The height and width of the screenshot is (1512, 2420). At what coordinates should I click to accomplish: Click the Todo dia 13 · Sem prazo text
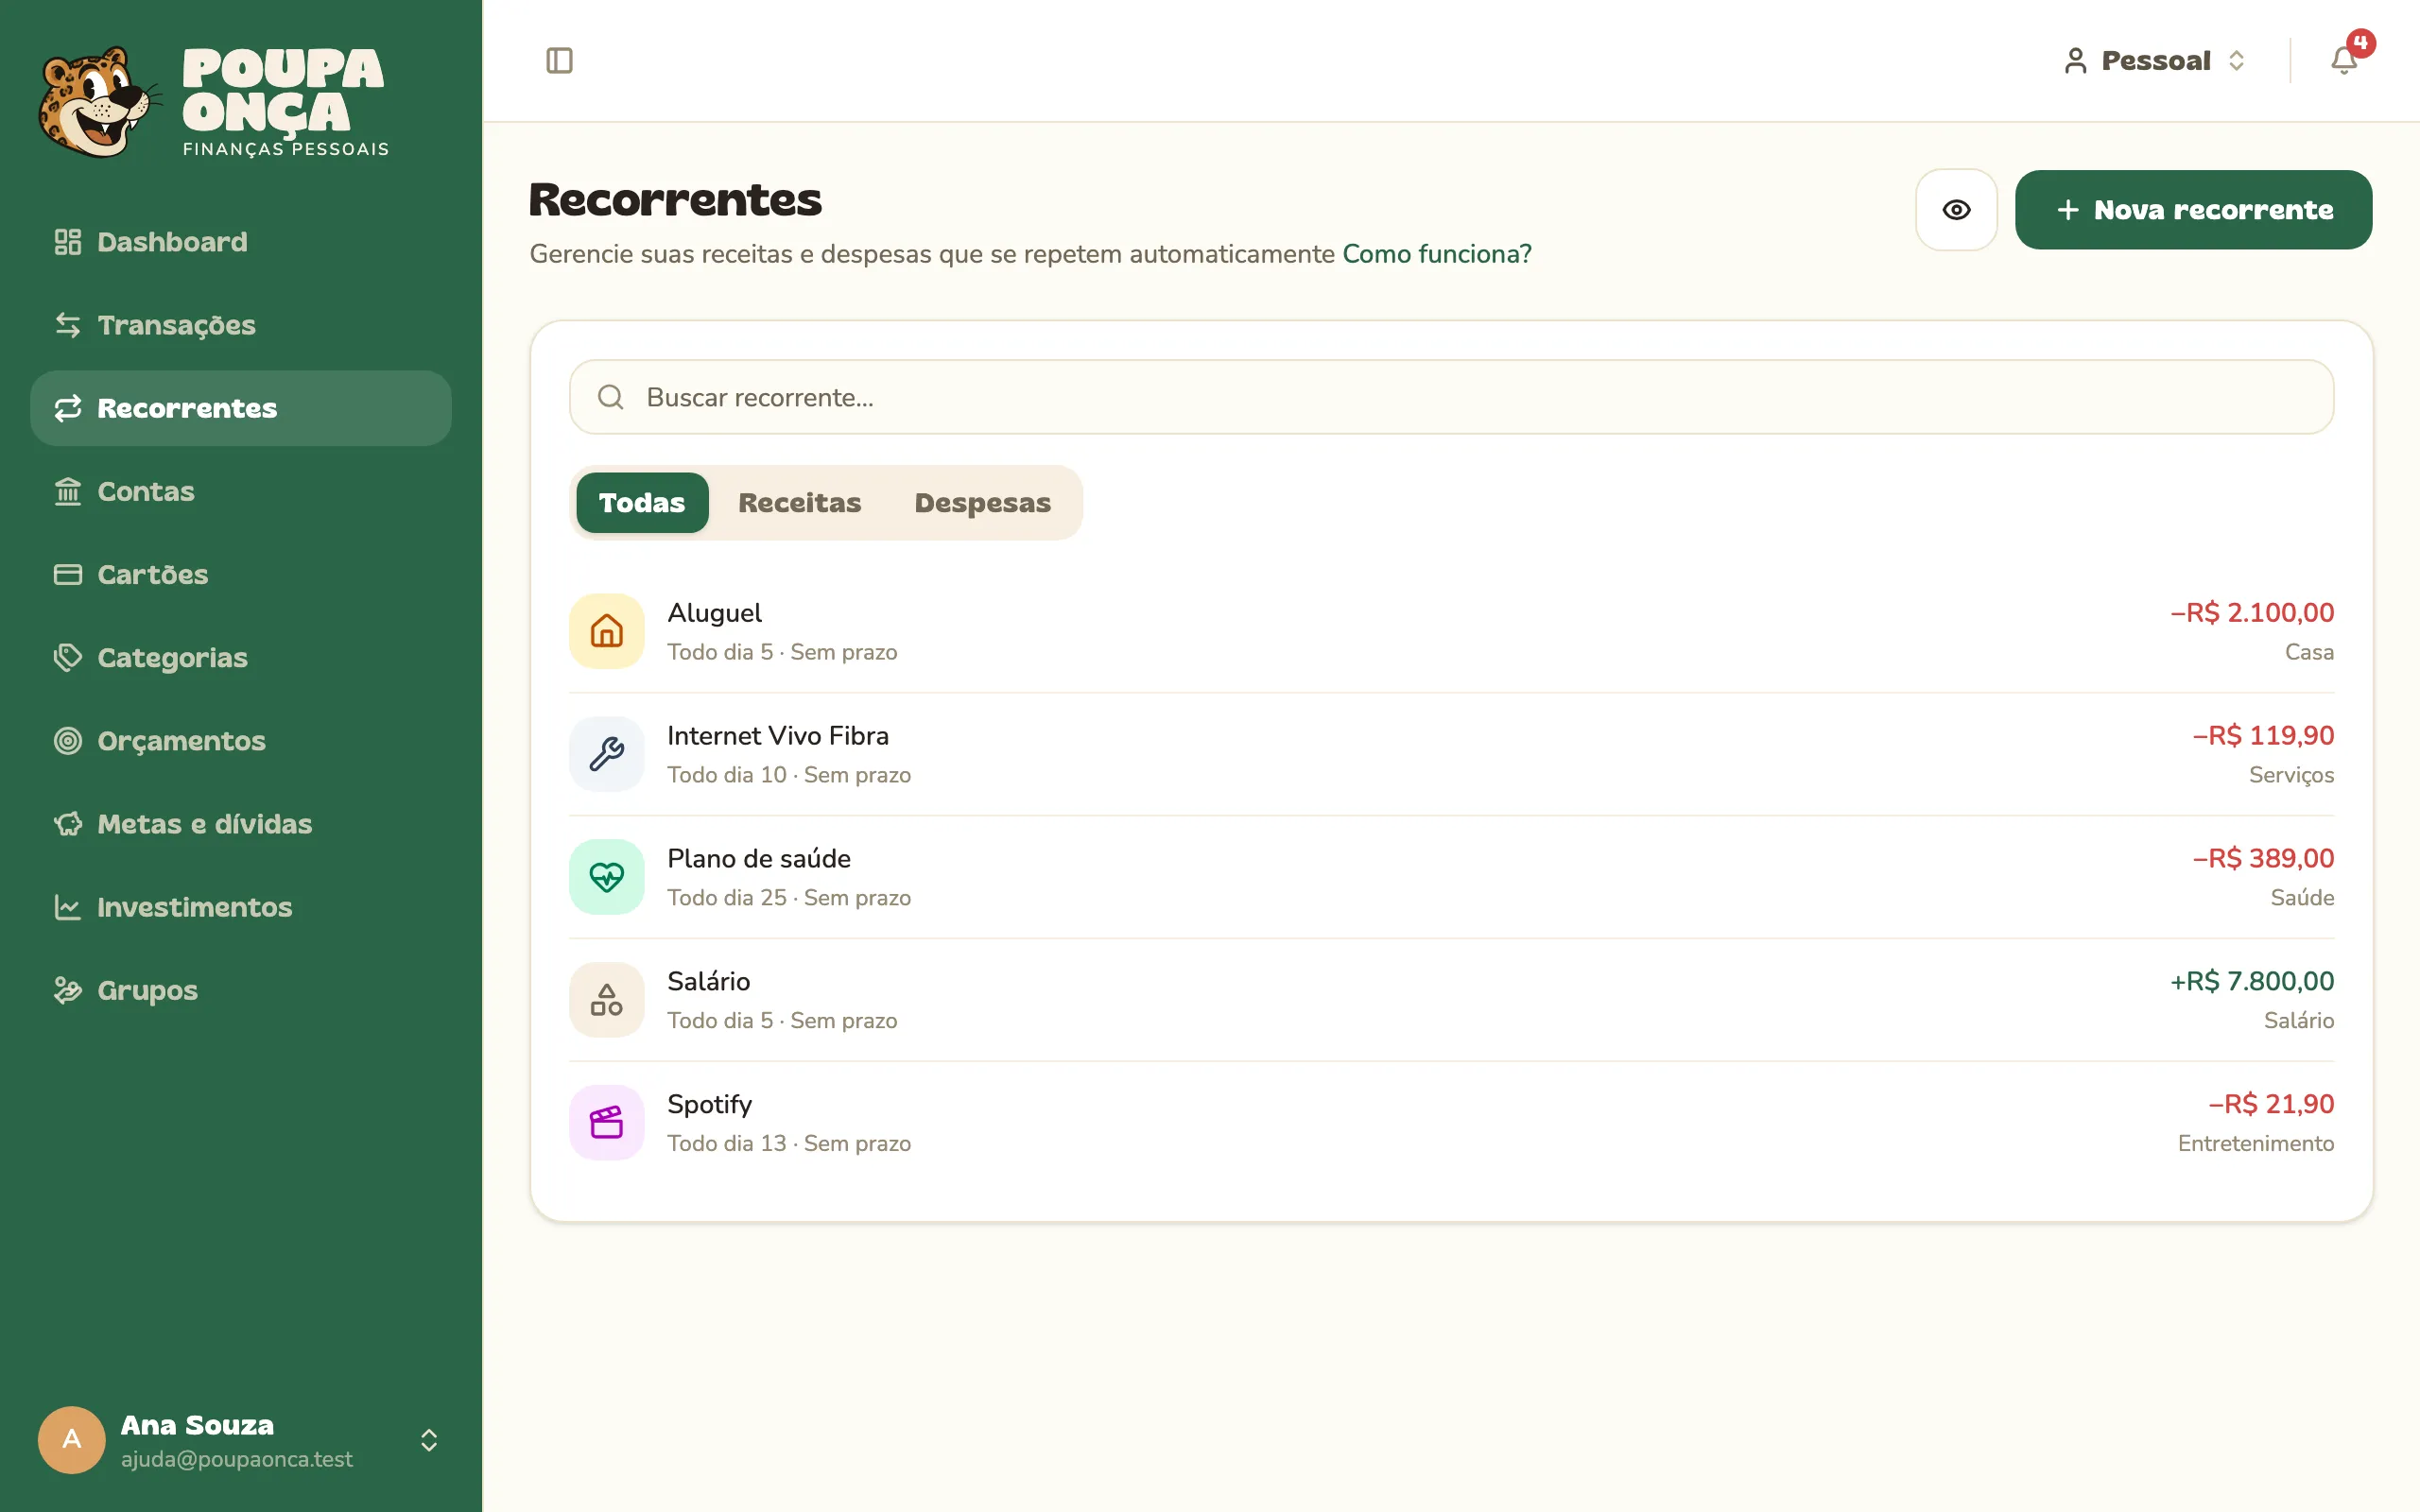pyautogui.click(x=788, y=1143)
